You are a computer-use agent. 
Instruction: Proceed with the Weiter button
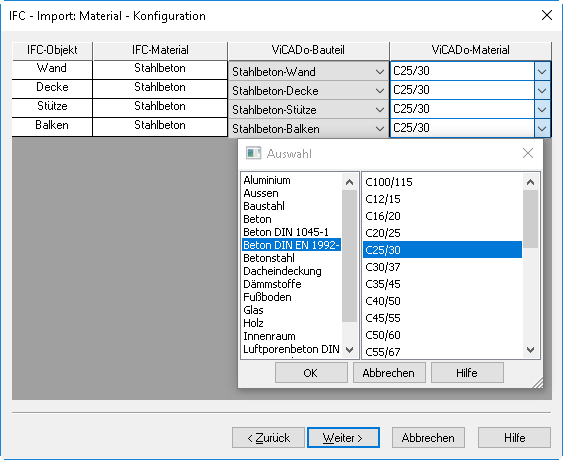pos(343,438)
